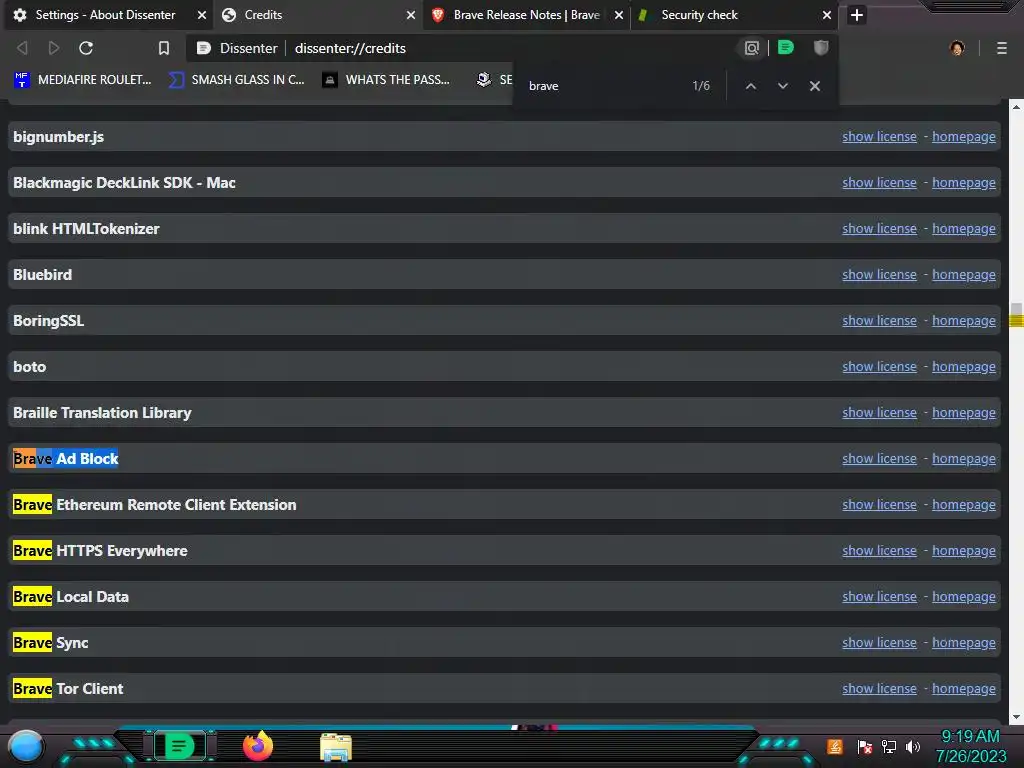Open homepage link for bignumber.js
This screenshot has height=768, width=1024.
pos(963,136)
